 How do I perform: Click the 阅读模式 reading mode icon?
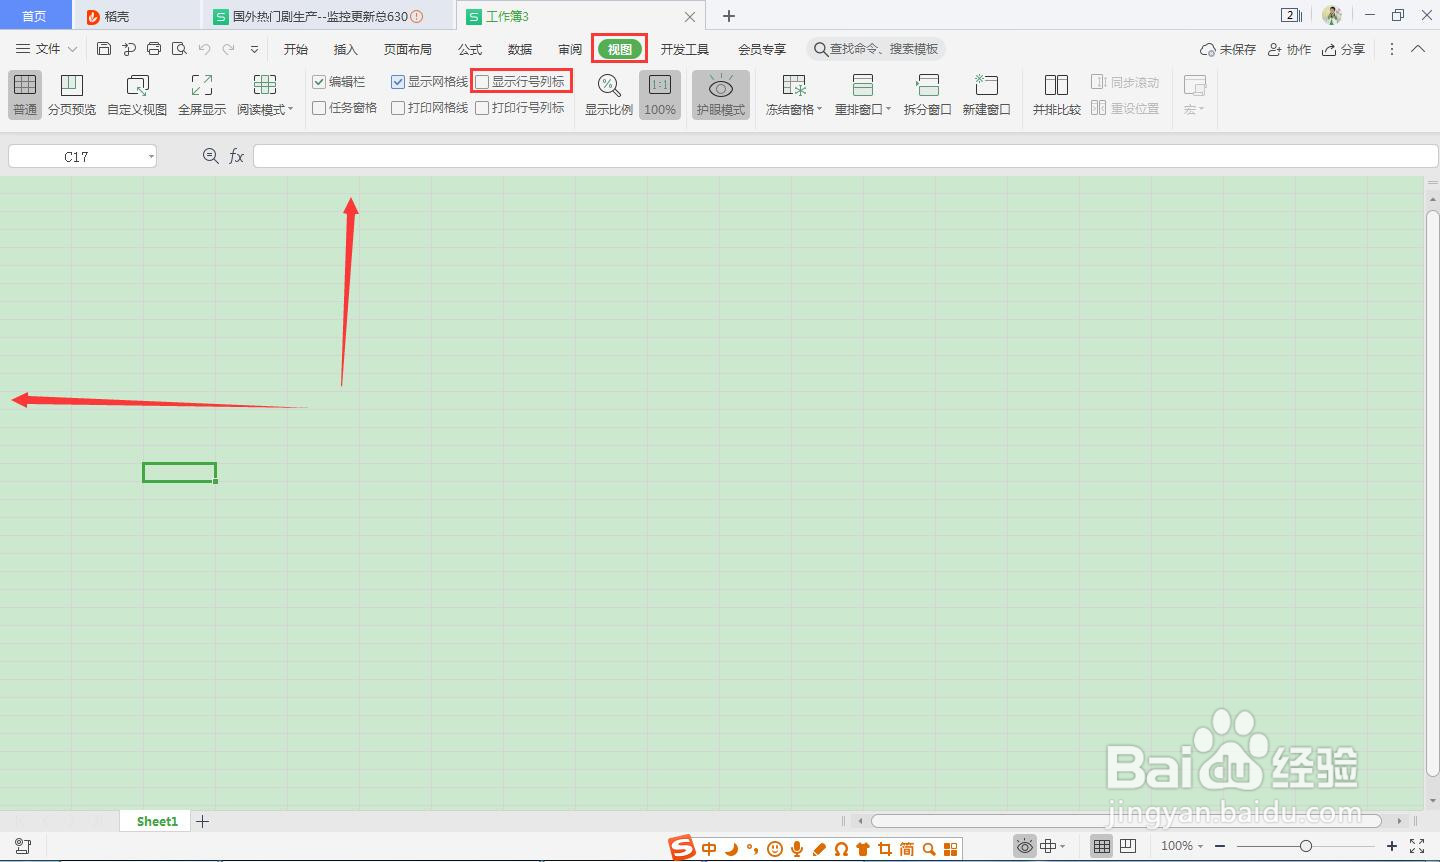pyautogui.click(x=265, y=86)
